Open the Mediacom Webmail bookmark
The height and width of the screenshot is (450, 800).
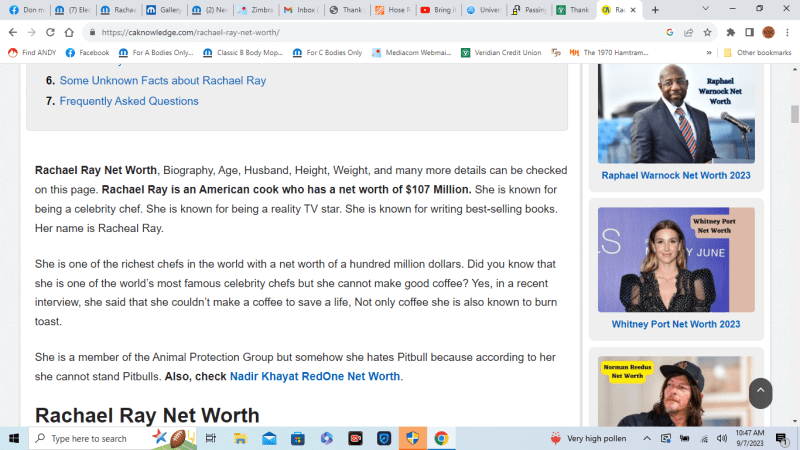pyautogui.click(x=412, y=53)
